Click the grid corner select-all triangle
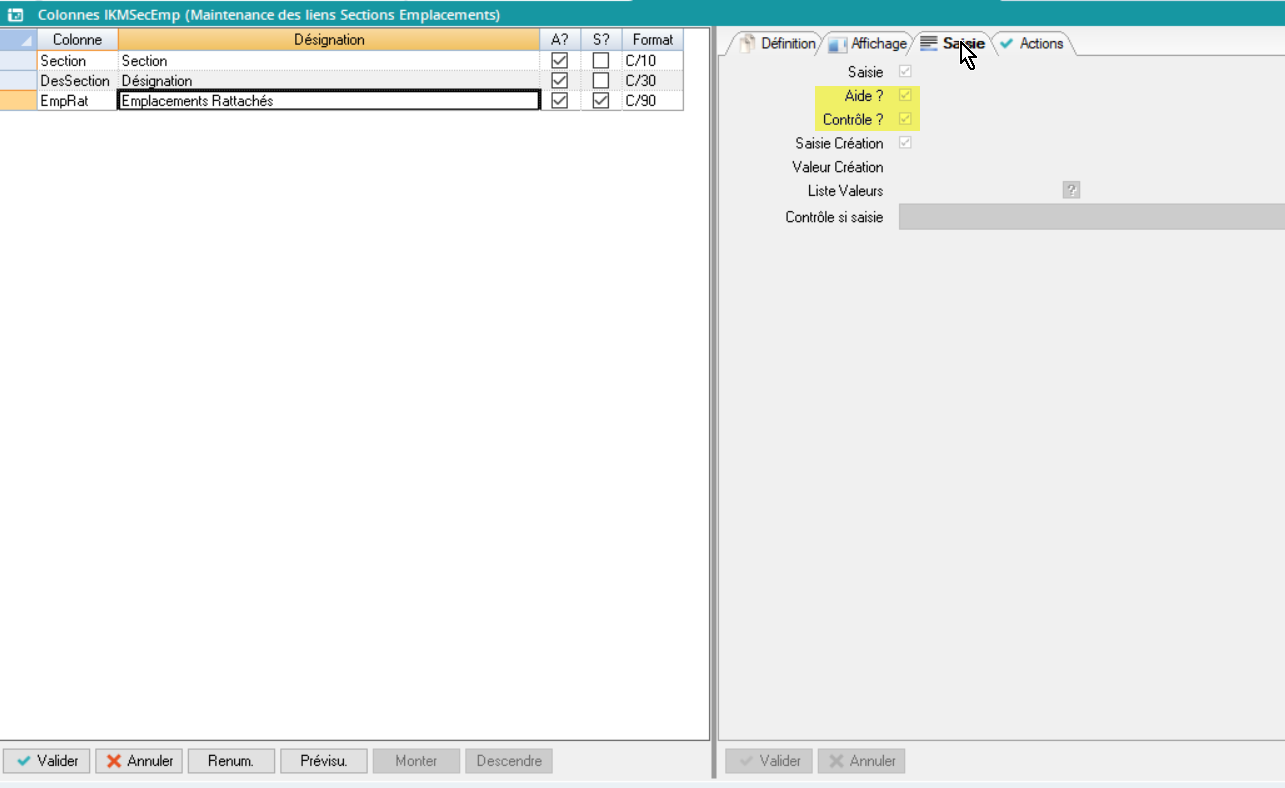The width and height of the screenshot is (1285, 788). (x=18, y=40)
